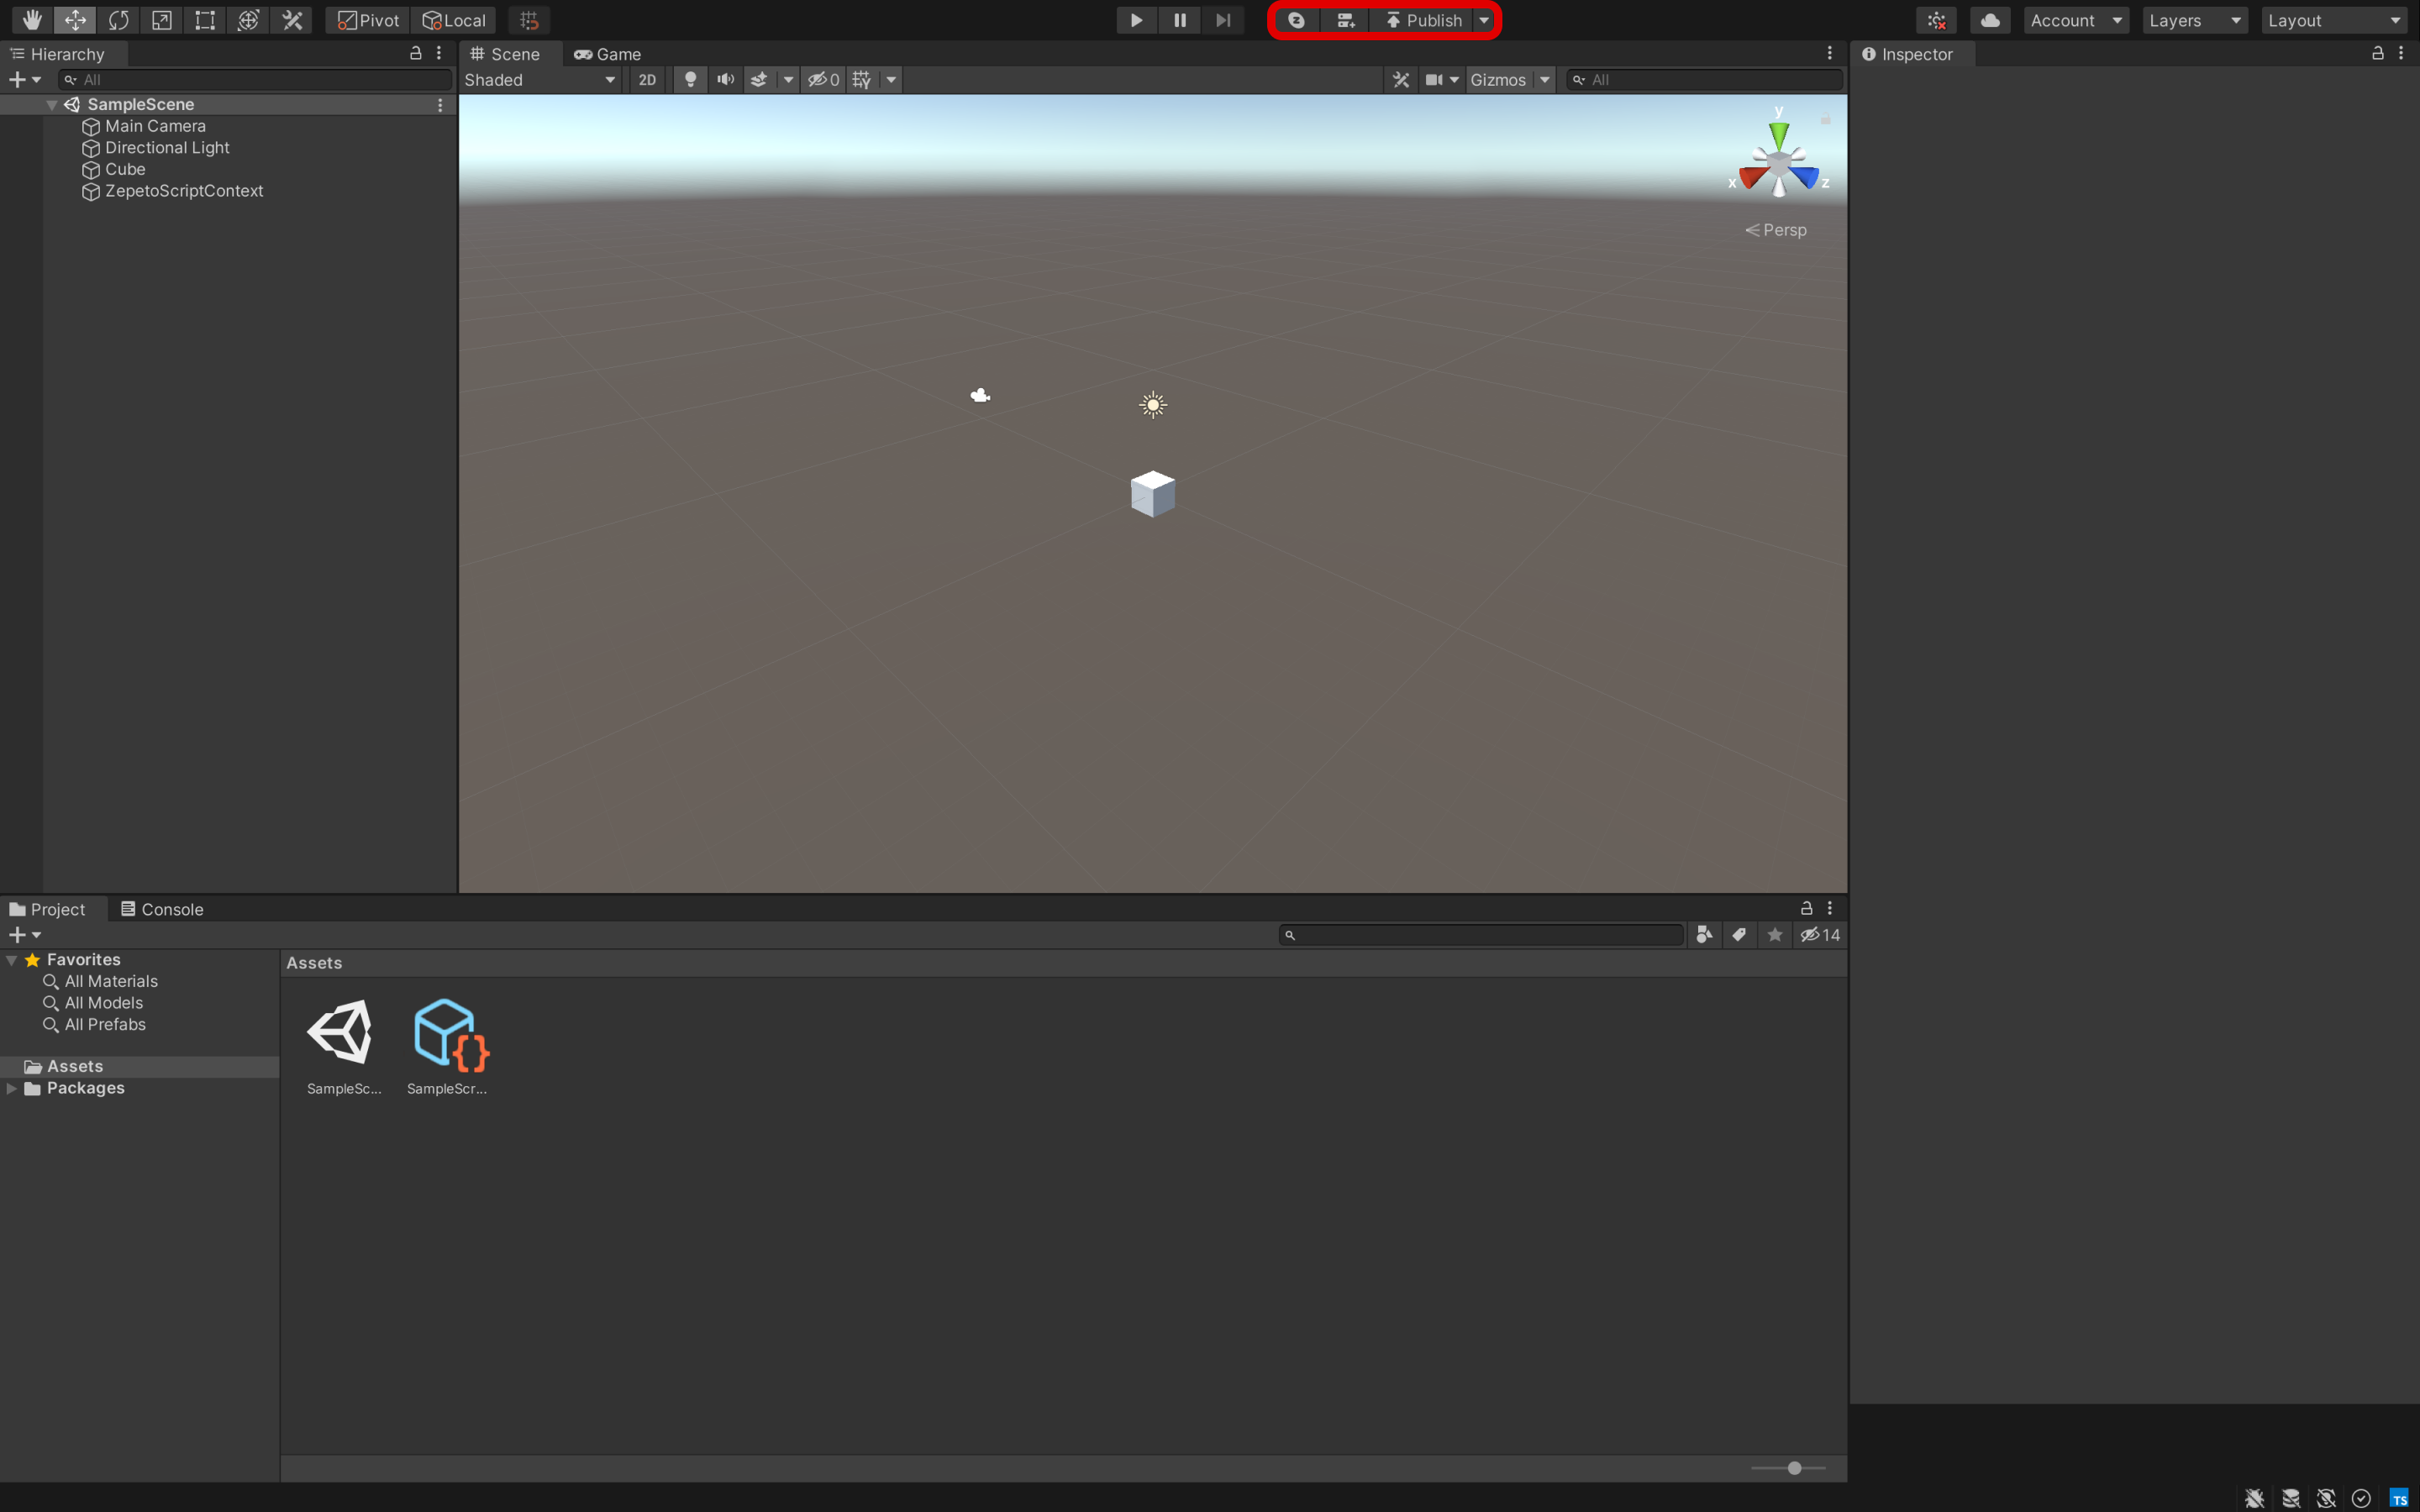The height and width of the screenshot is (1512, 2420).
Task: Select the Scale tool
Action: (162, 20)
